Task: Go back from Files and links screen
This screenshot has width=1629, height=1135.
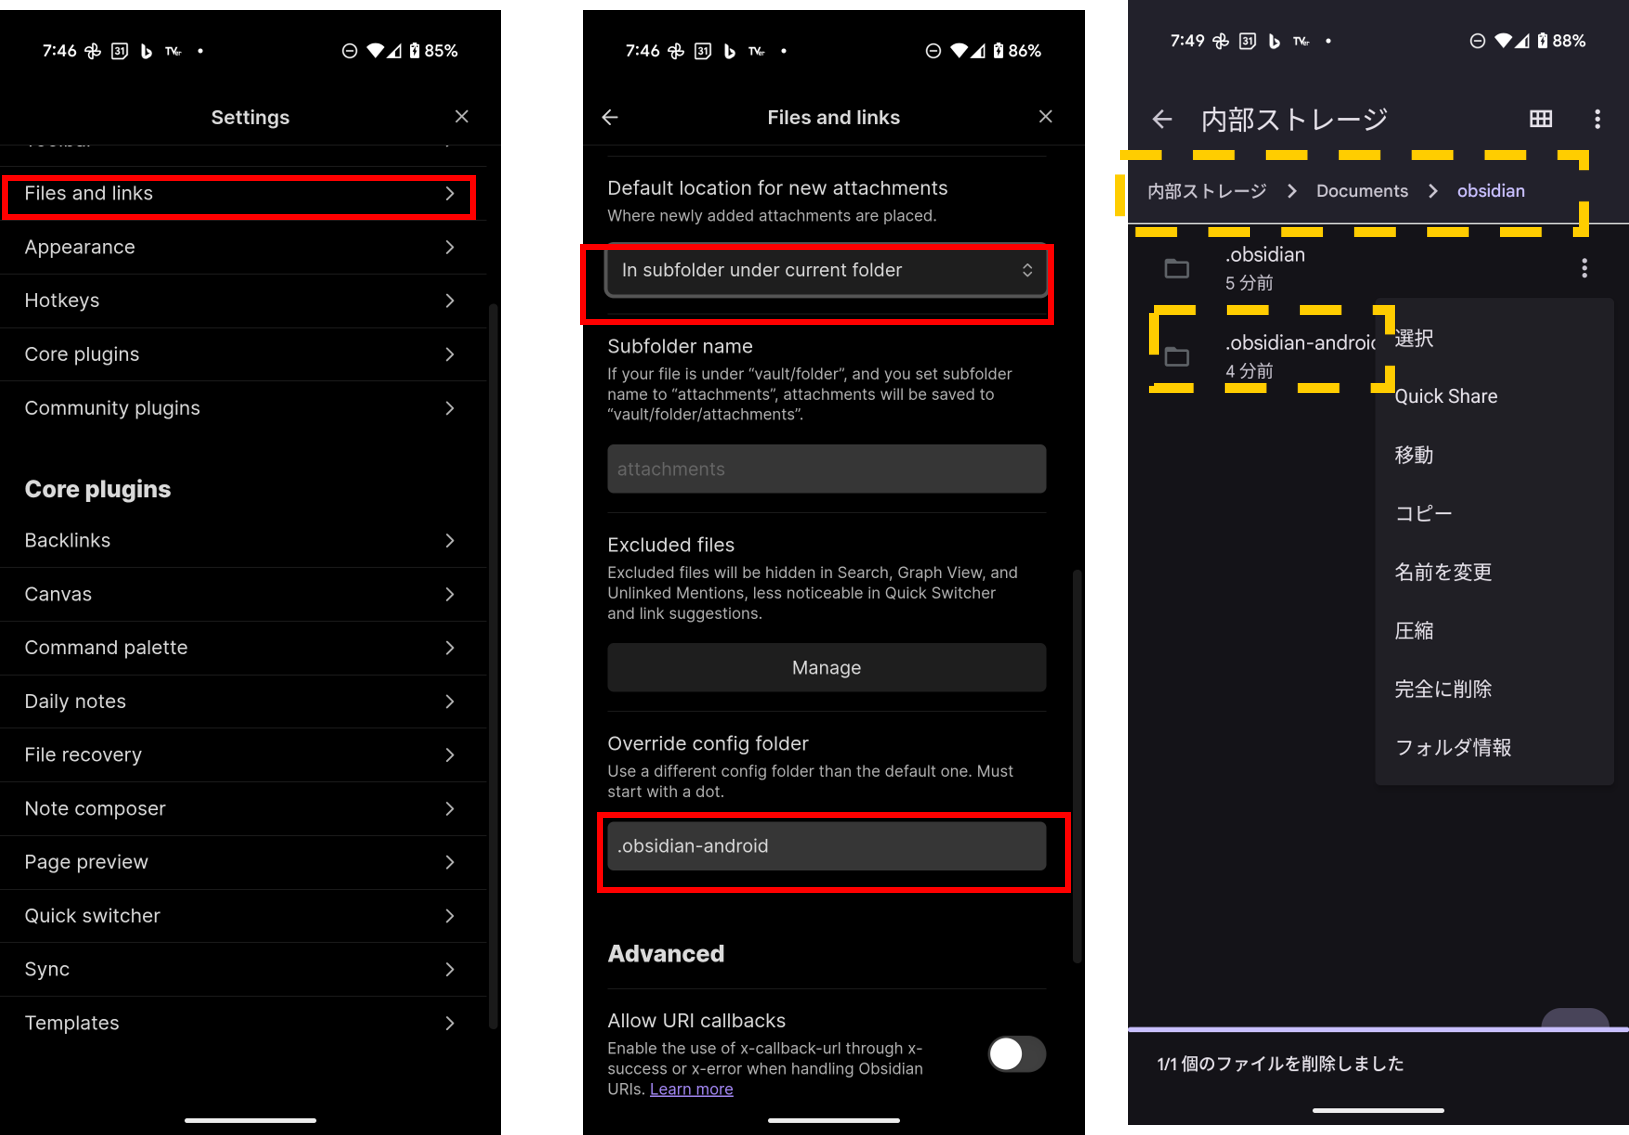Action: (610, 117)
